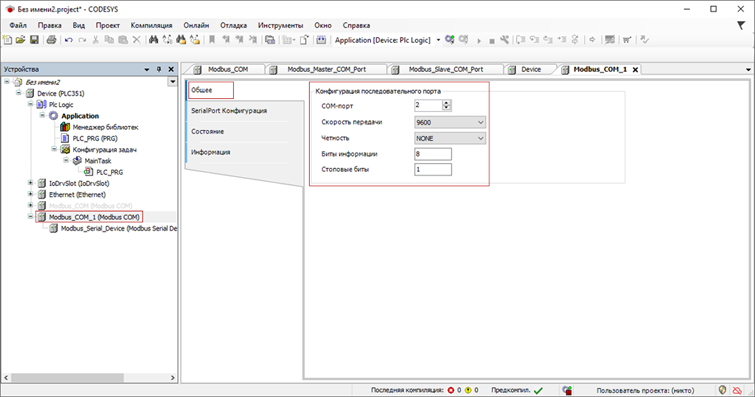
Task: Open the Проект menu
Action: click(x=107, y=25)
